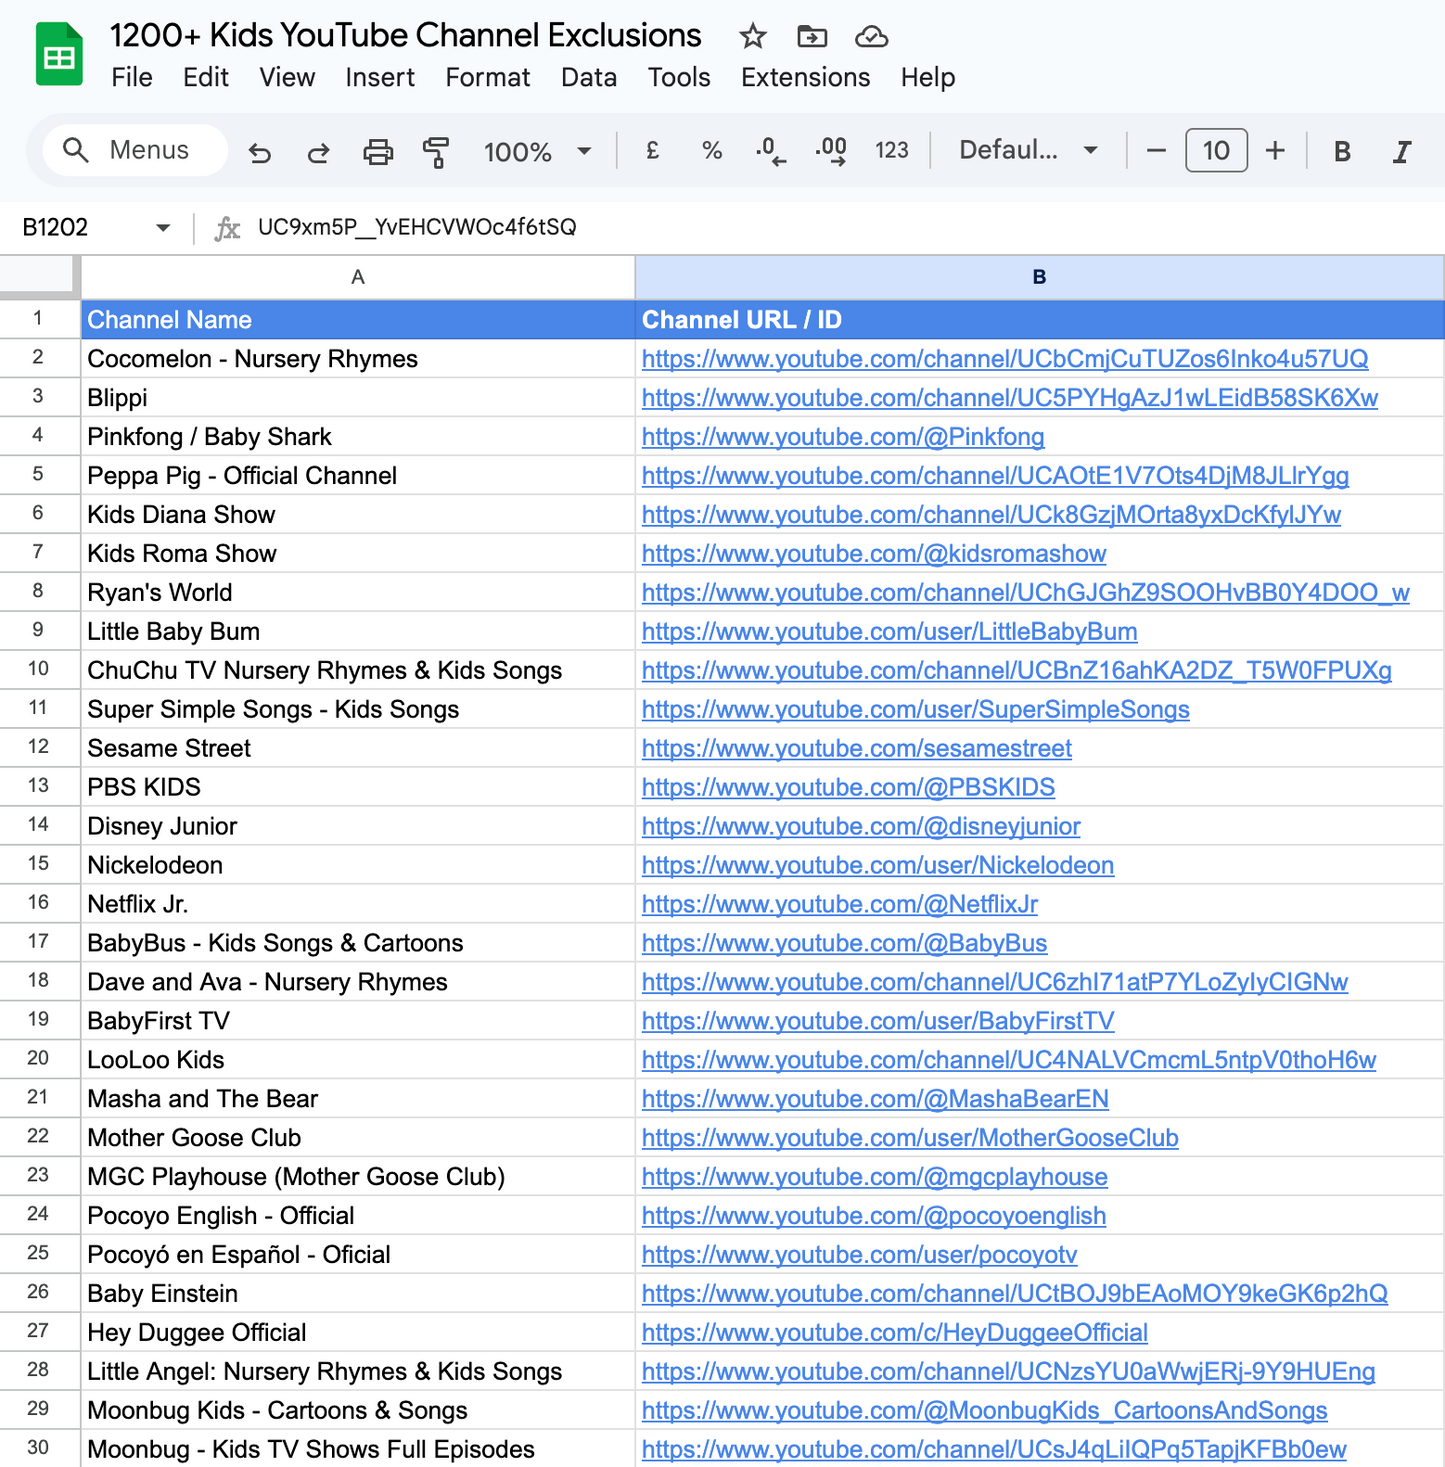Open the name box dropdown arrow
The image size is (1445, 1467).
163,228
